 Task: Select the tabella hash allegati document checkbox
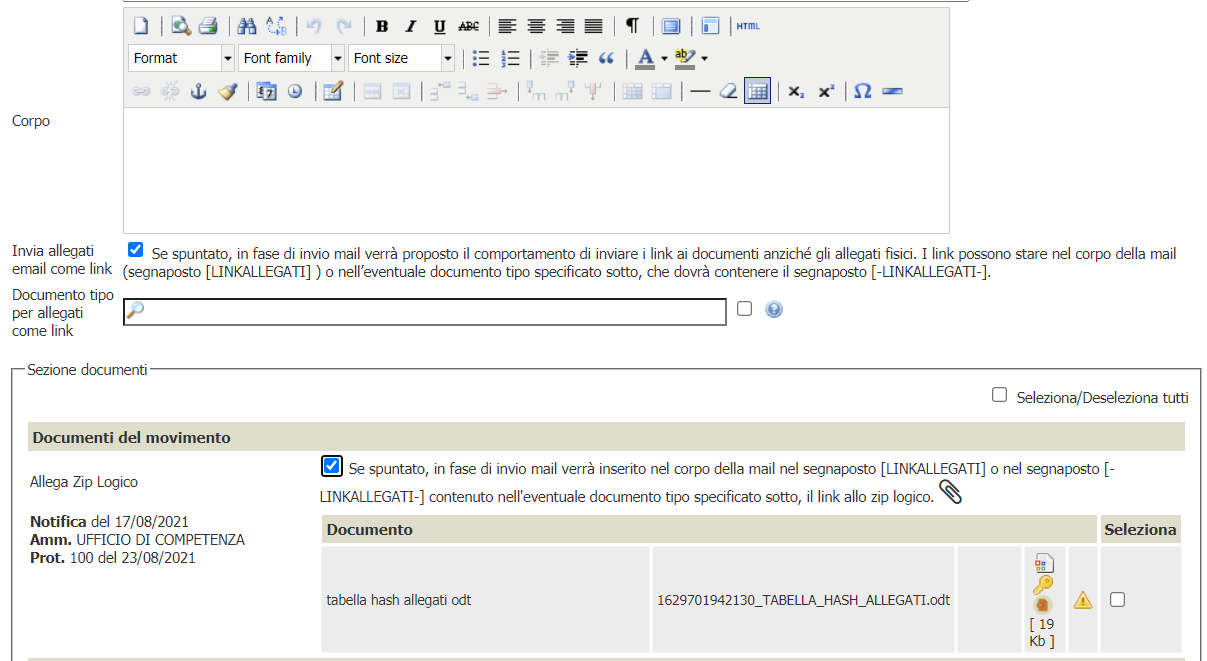point(1118,599)
